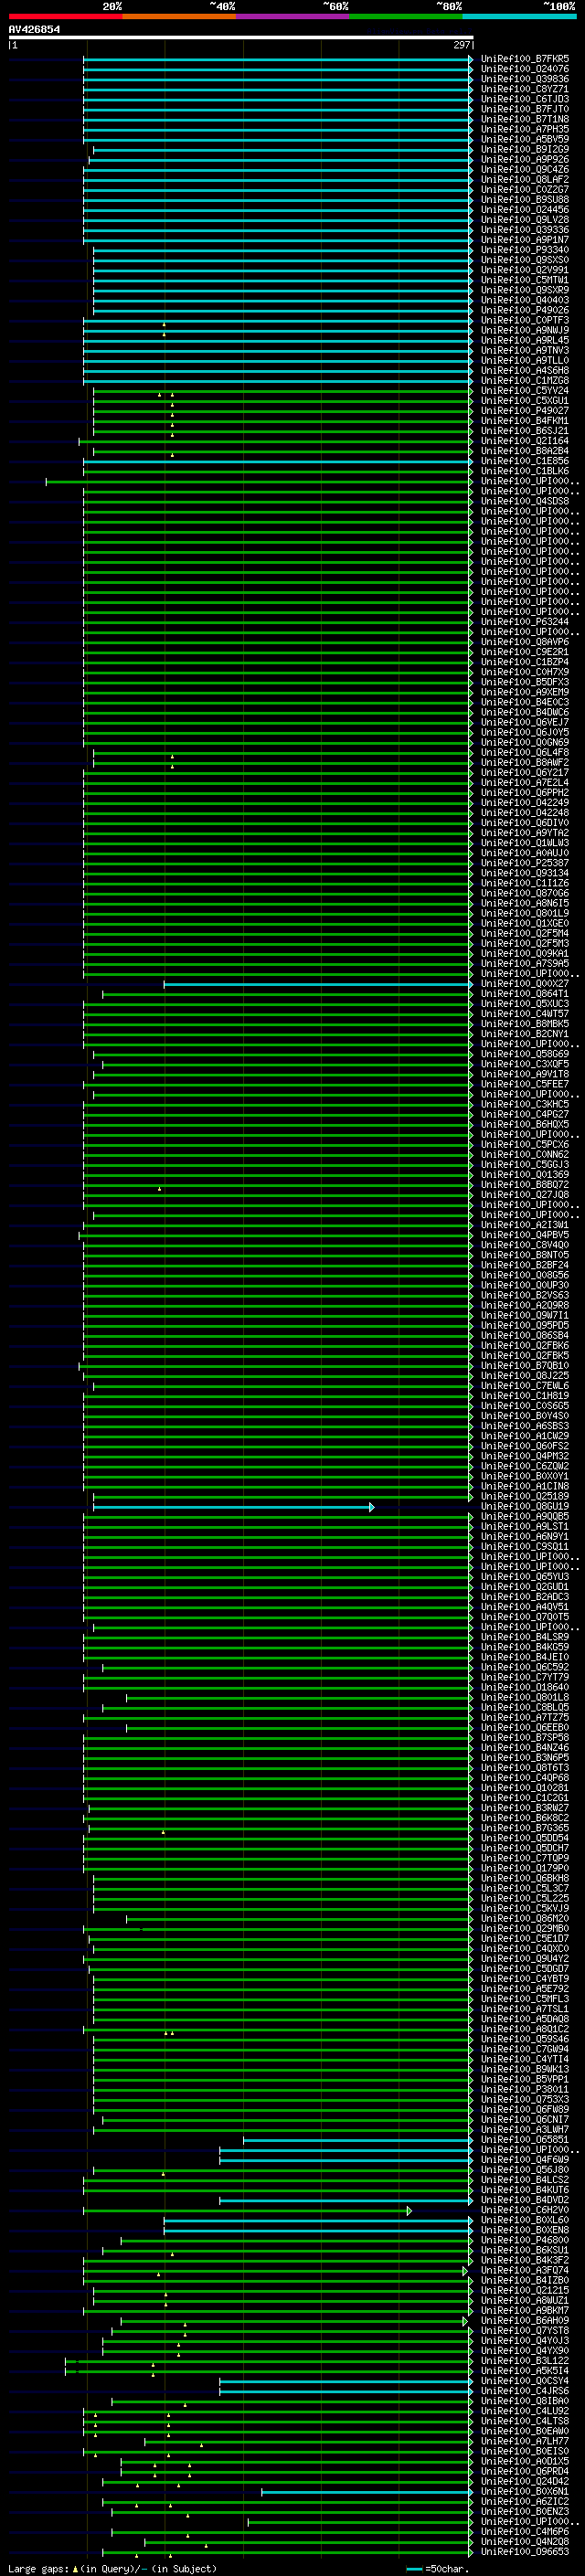
Task: Click the UniRef100_Q9SXS0 label
Action: (x=525, y=260)
